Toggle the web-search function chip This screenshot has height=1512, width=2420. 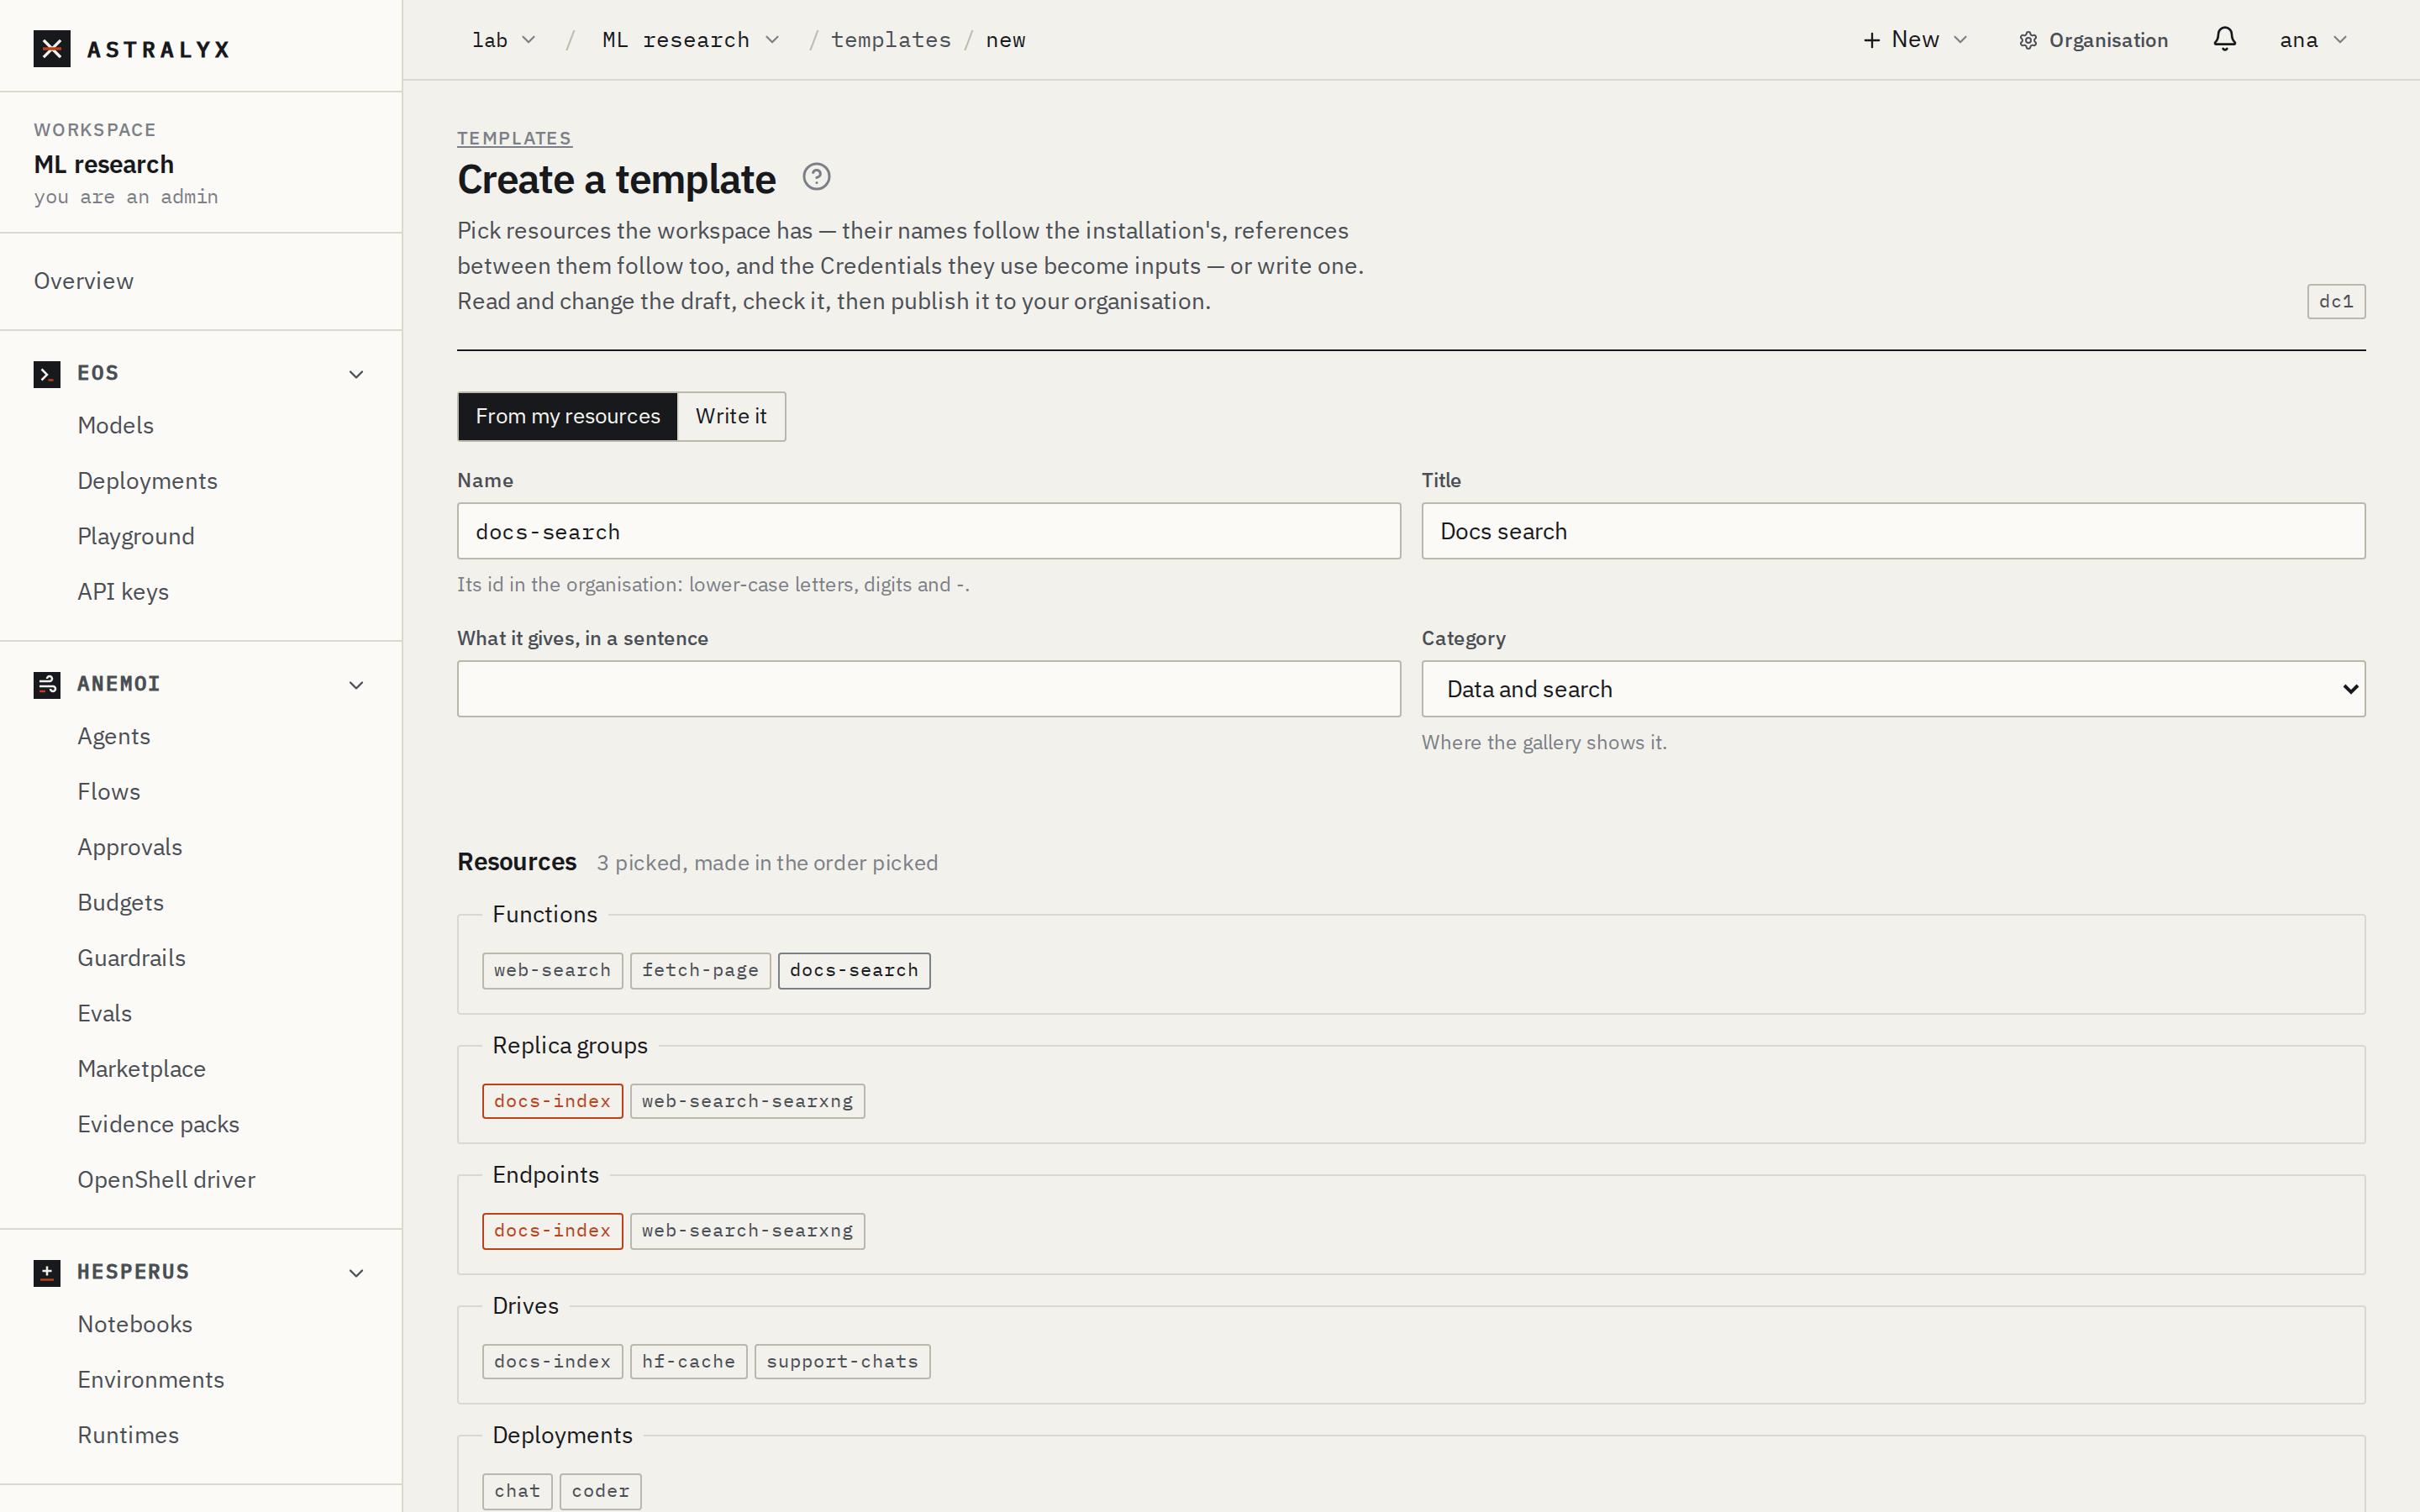[552, 971]
